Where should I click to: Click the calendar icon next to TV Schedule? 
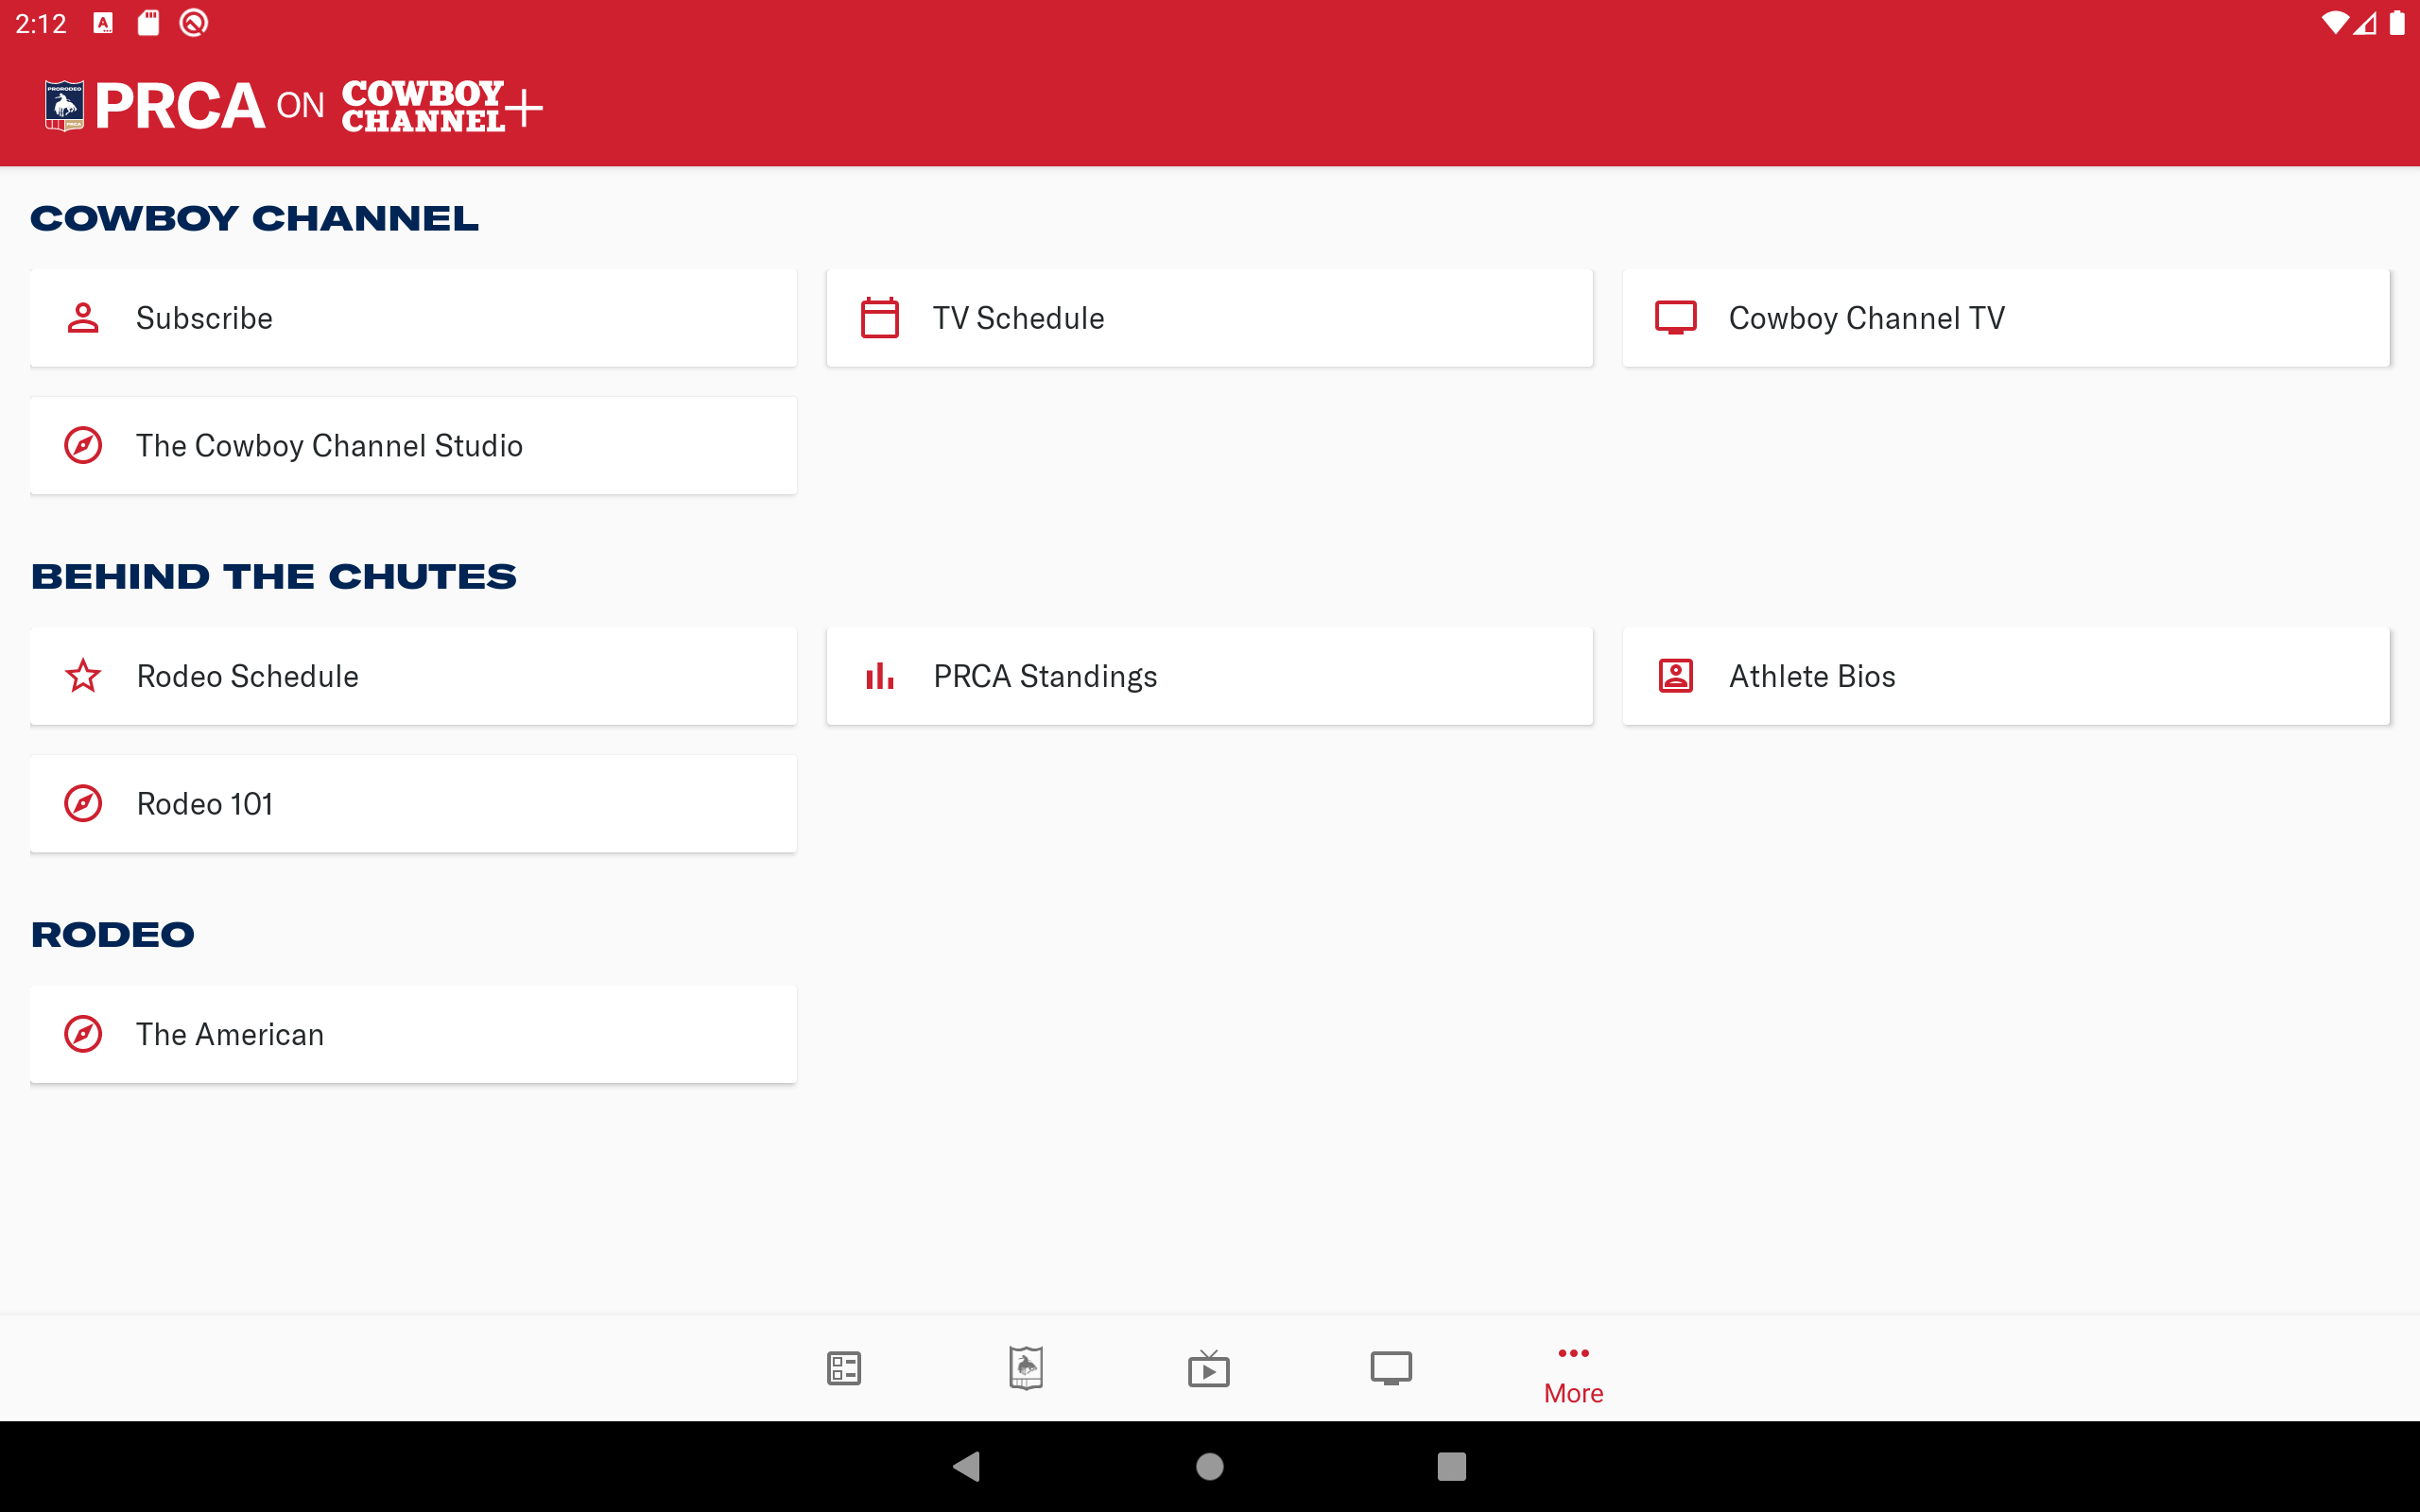pyautogui.click(x=880, y=318)
